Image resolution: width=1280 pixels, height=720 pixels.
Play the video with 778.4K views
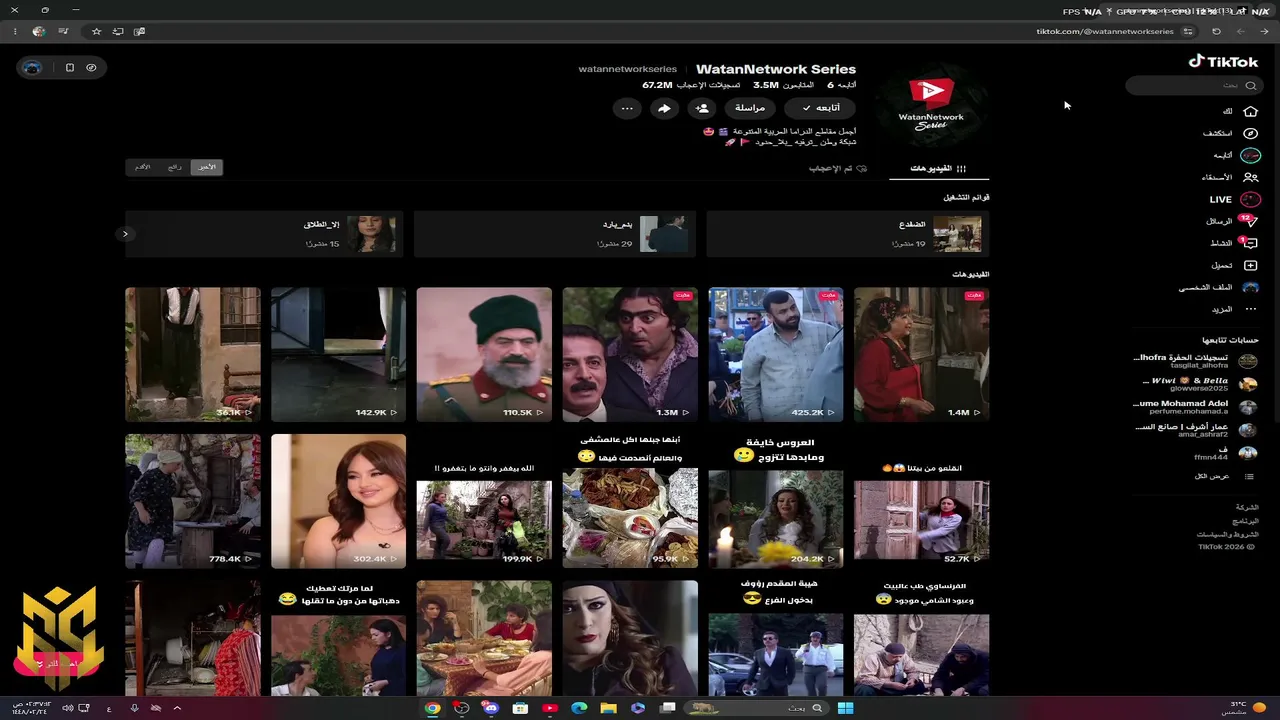[x=192, y=501]
